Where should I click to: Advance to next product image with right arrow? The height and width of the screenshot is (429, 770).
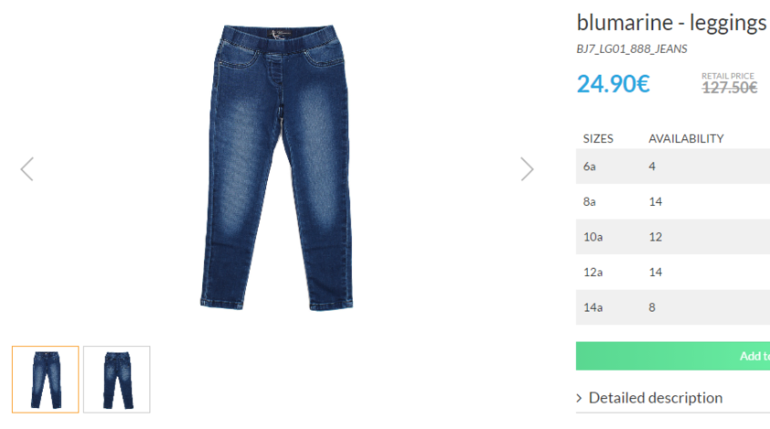[527, 169]
